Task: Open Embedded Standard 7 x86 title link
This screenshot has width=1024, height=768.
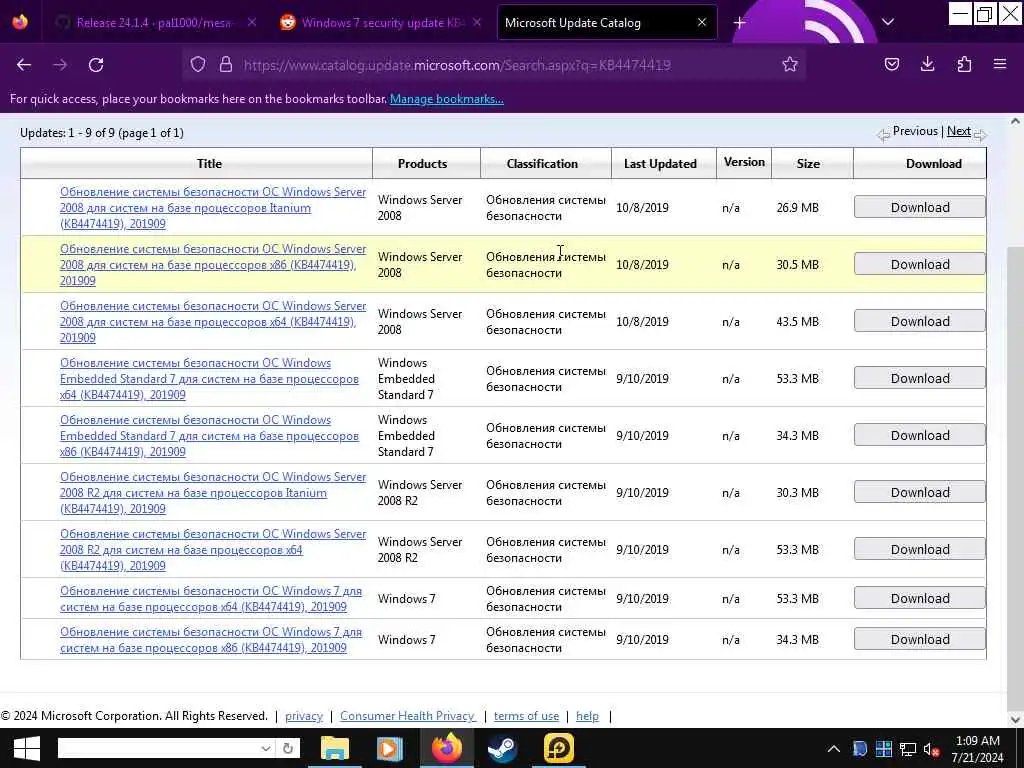Action: click(x=209, y=436)
